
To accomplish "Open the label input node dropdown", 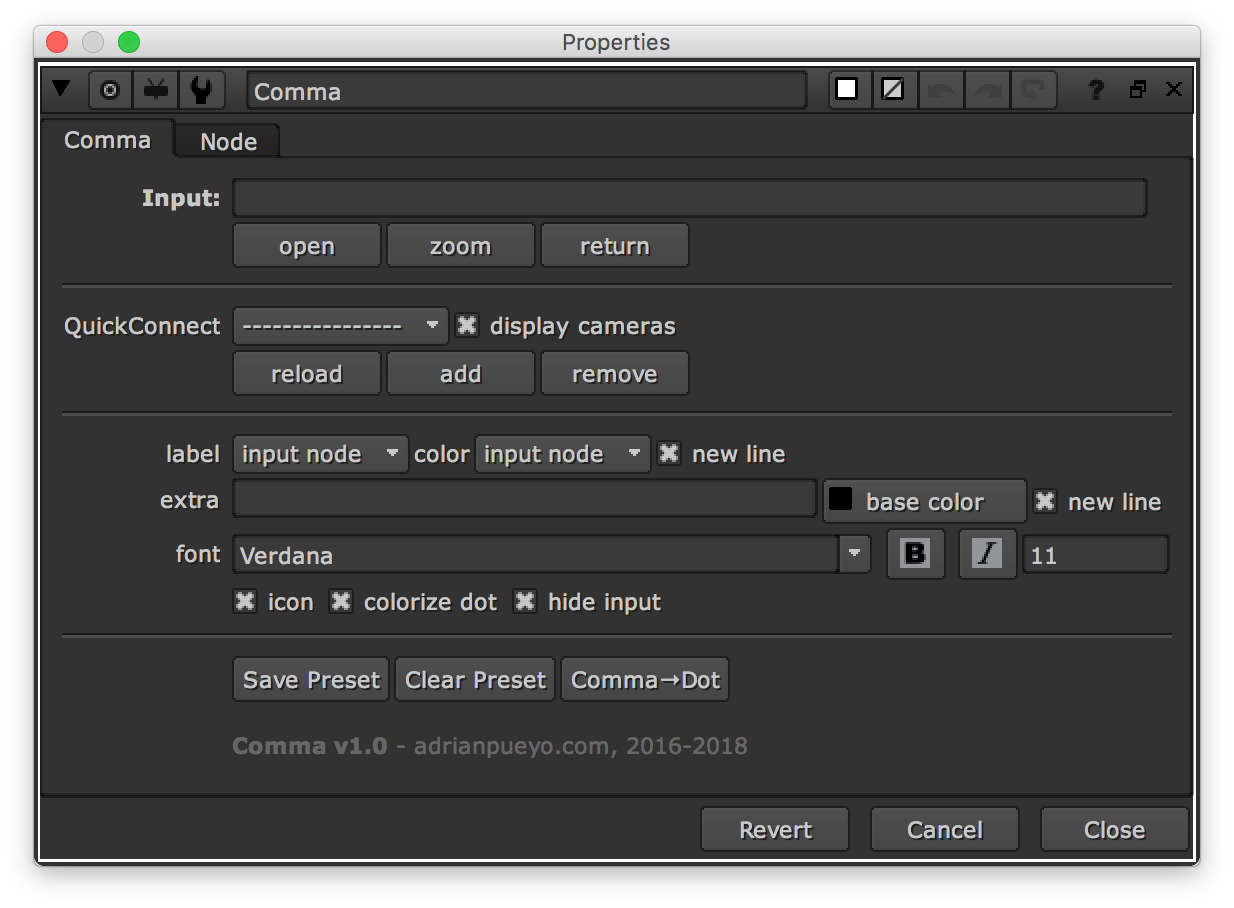I will (320, 454).
